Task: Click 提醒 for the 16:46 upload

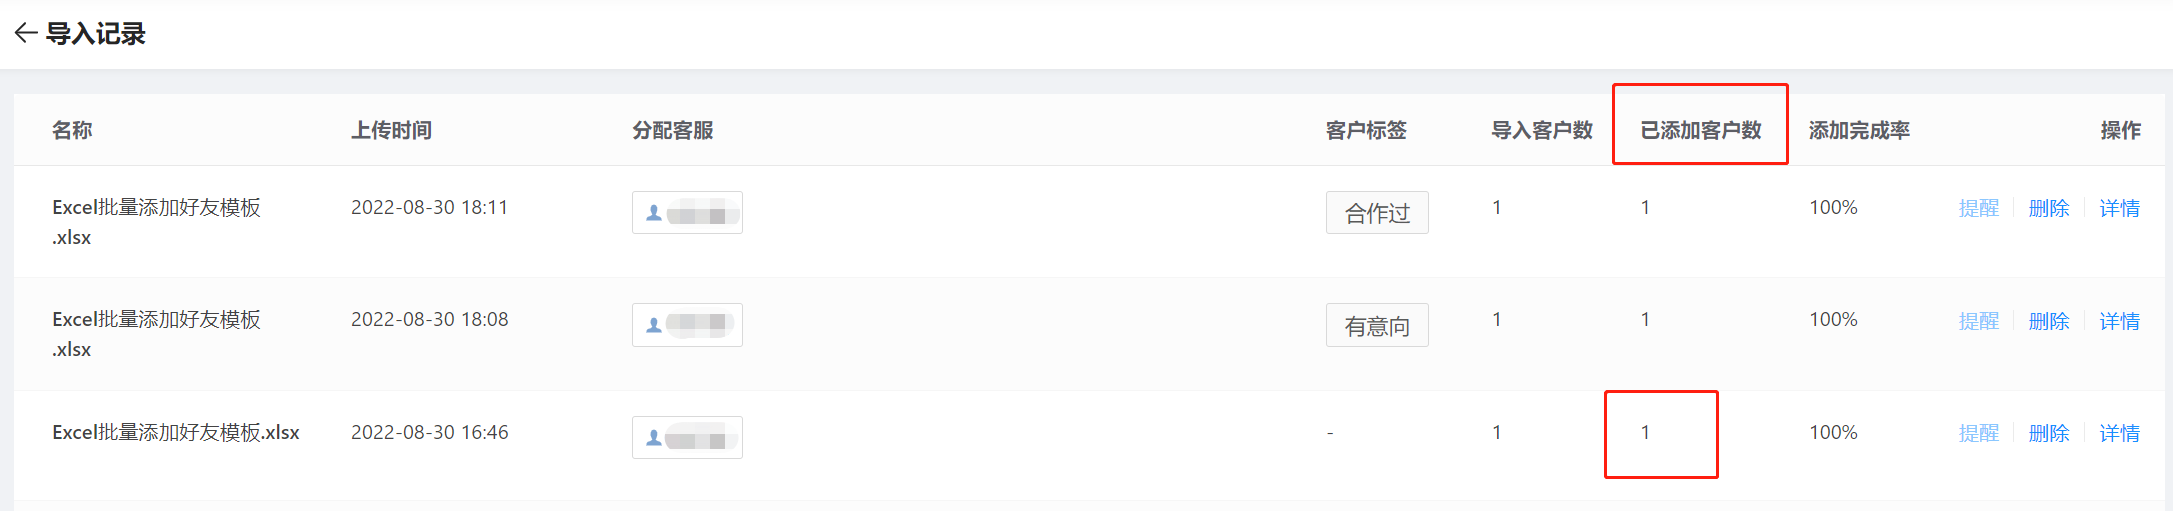Action: [1978, 433]
